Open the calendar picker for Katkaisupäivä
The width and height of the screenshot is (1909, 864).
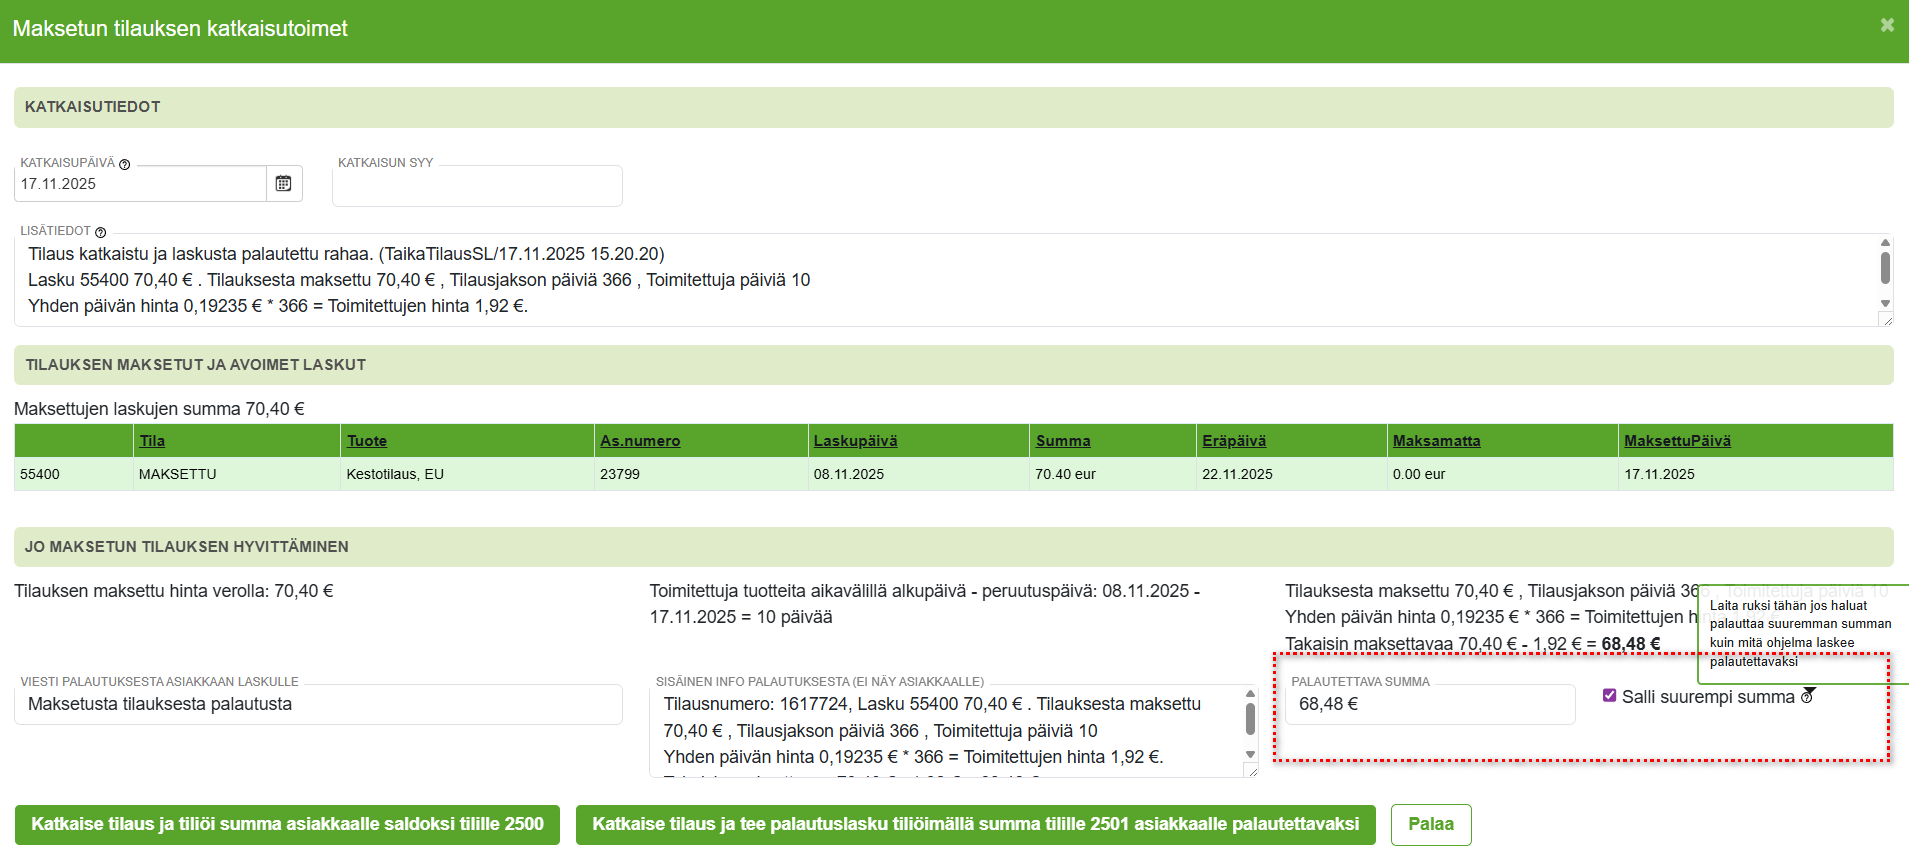(284, 184)
